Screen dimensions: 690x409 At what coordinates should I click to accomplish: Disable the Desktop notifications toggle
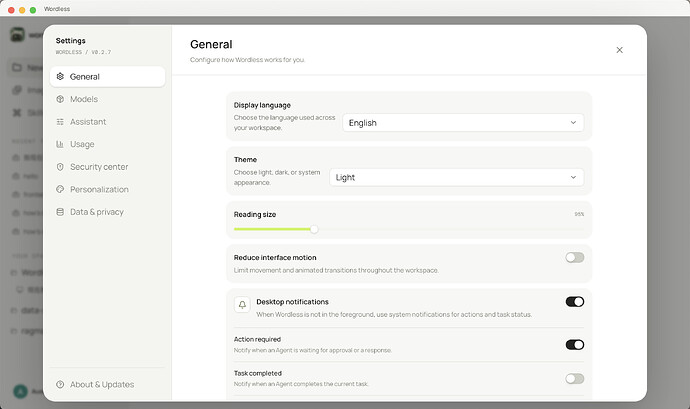[x=575, y=302]
